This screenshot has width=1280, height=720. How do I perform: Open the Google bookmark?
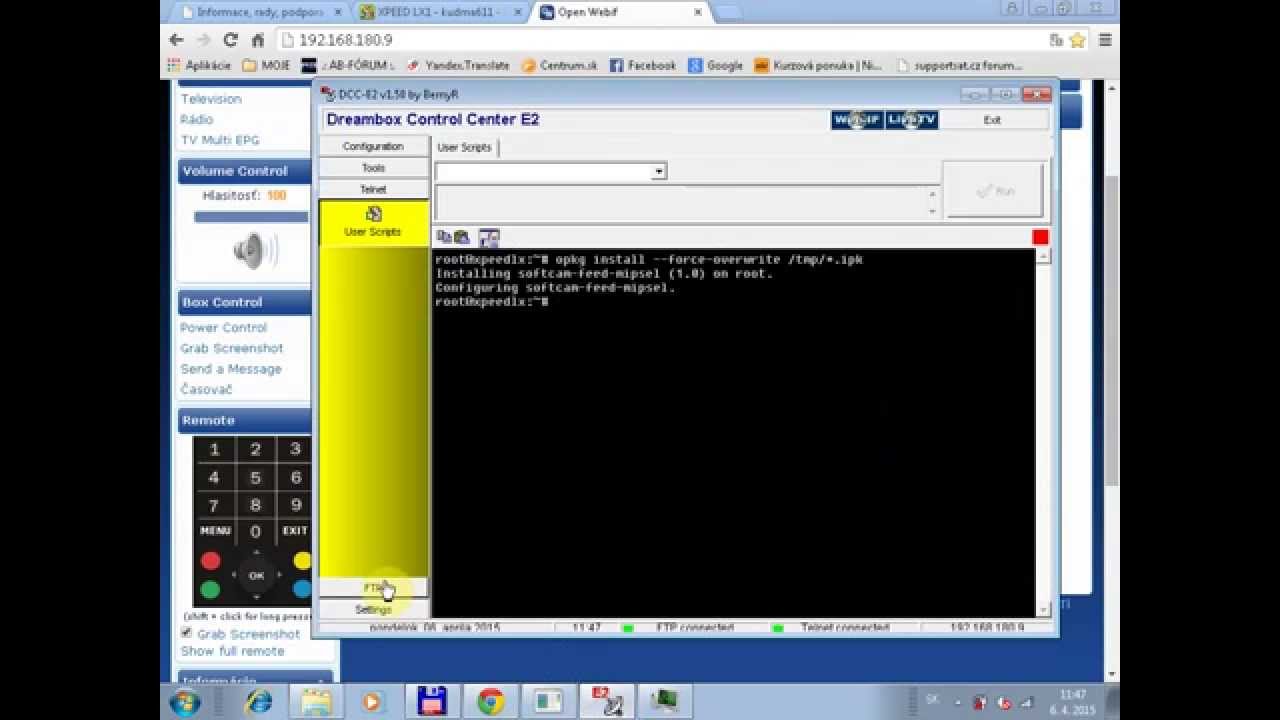(x=715, y=65)
